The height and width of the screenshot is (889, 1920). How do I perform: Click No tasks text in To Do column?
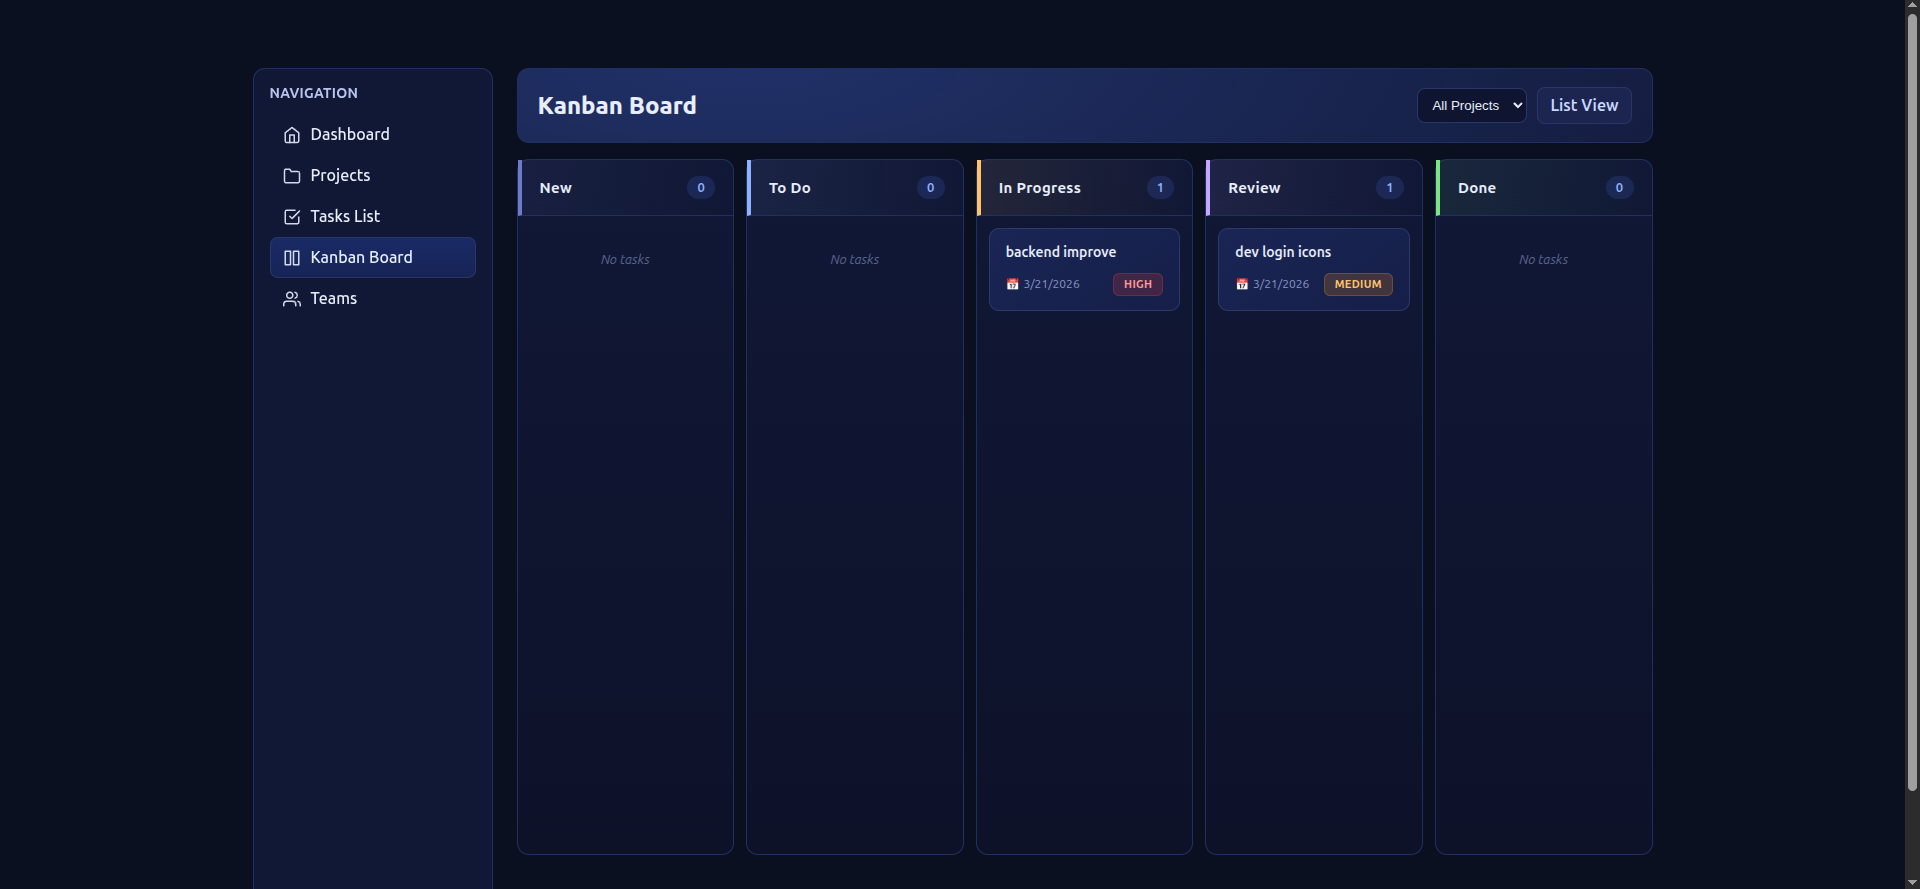tap(855, 260)
